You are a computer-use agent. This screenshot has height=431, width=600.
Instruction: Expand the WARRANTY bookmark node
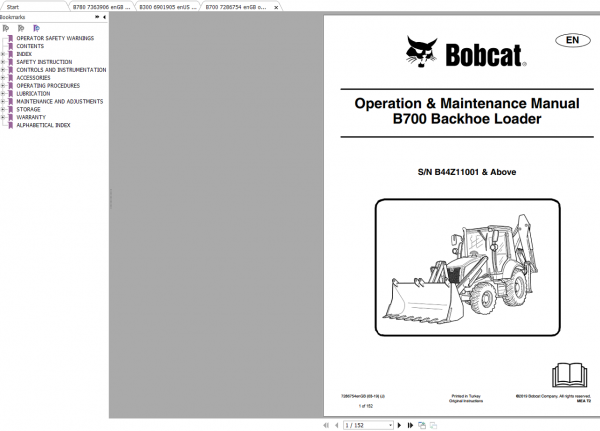click(3, 117)
